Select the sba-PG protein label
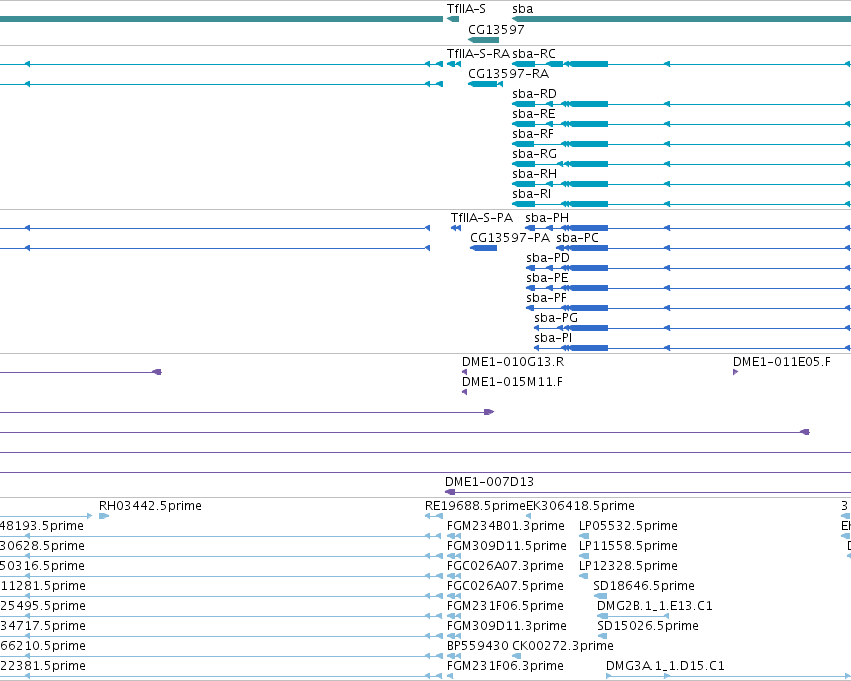This screenshot has width=851, height=681. point(556,319)
